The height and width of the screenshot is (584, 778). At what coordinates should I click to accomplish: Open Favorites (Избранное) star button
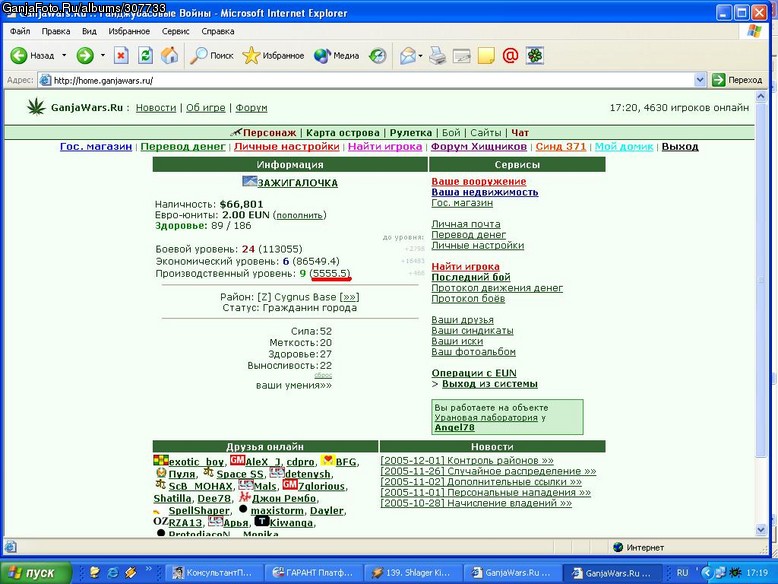click(273, 56)
